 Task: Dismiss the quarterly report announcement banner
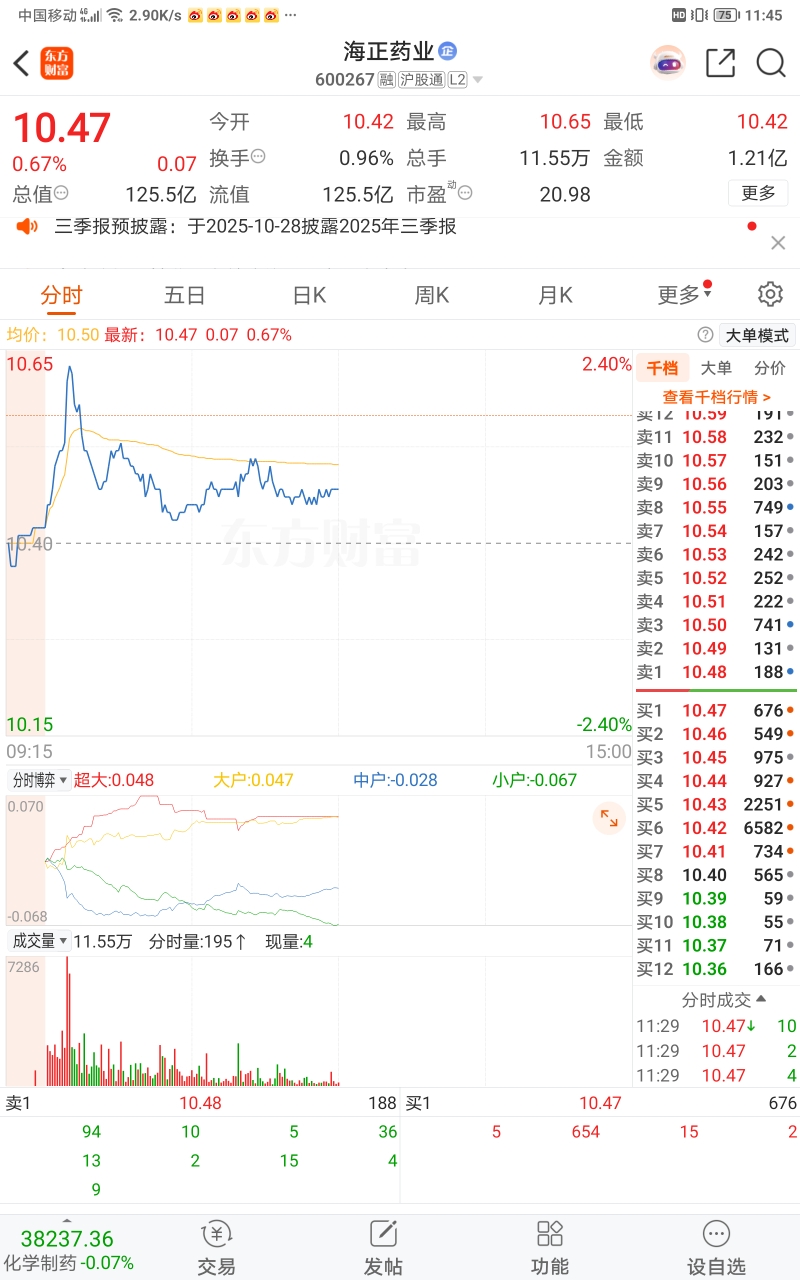click(x=778, y=243)
